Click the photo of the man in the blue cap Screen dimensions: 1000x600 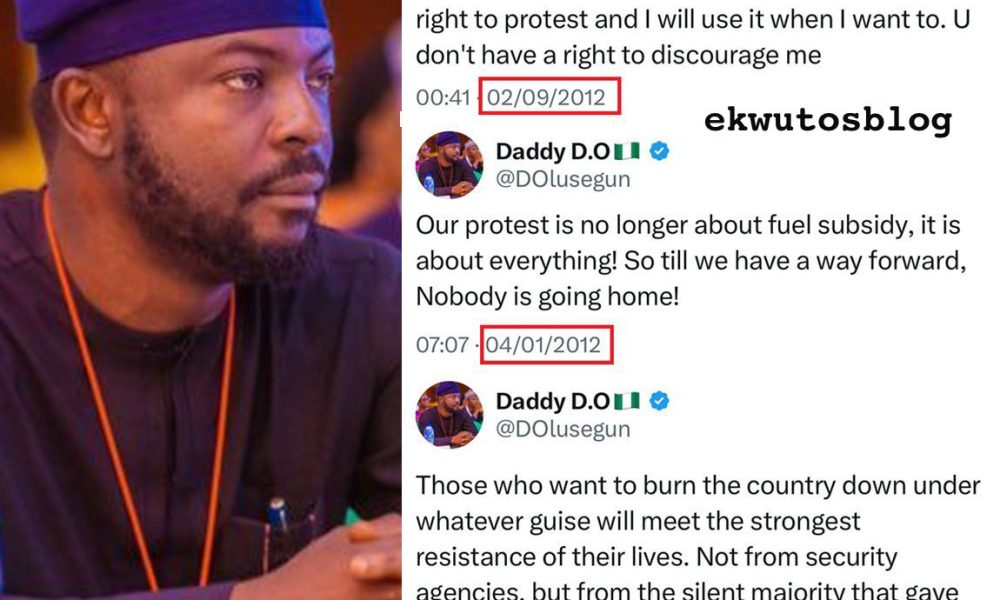coord(200,300)
